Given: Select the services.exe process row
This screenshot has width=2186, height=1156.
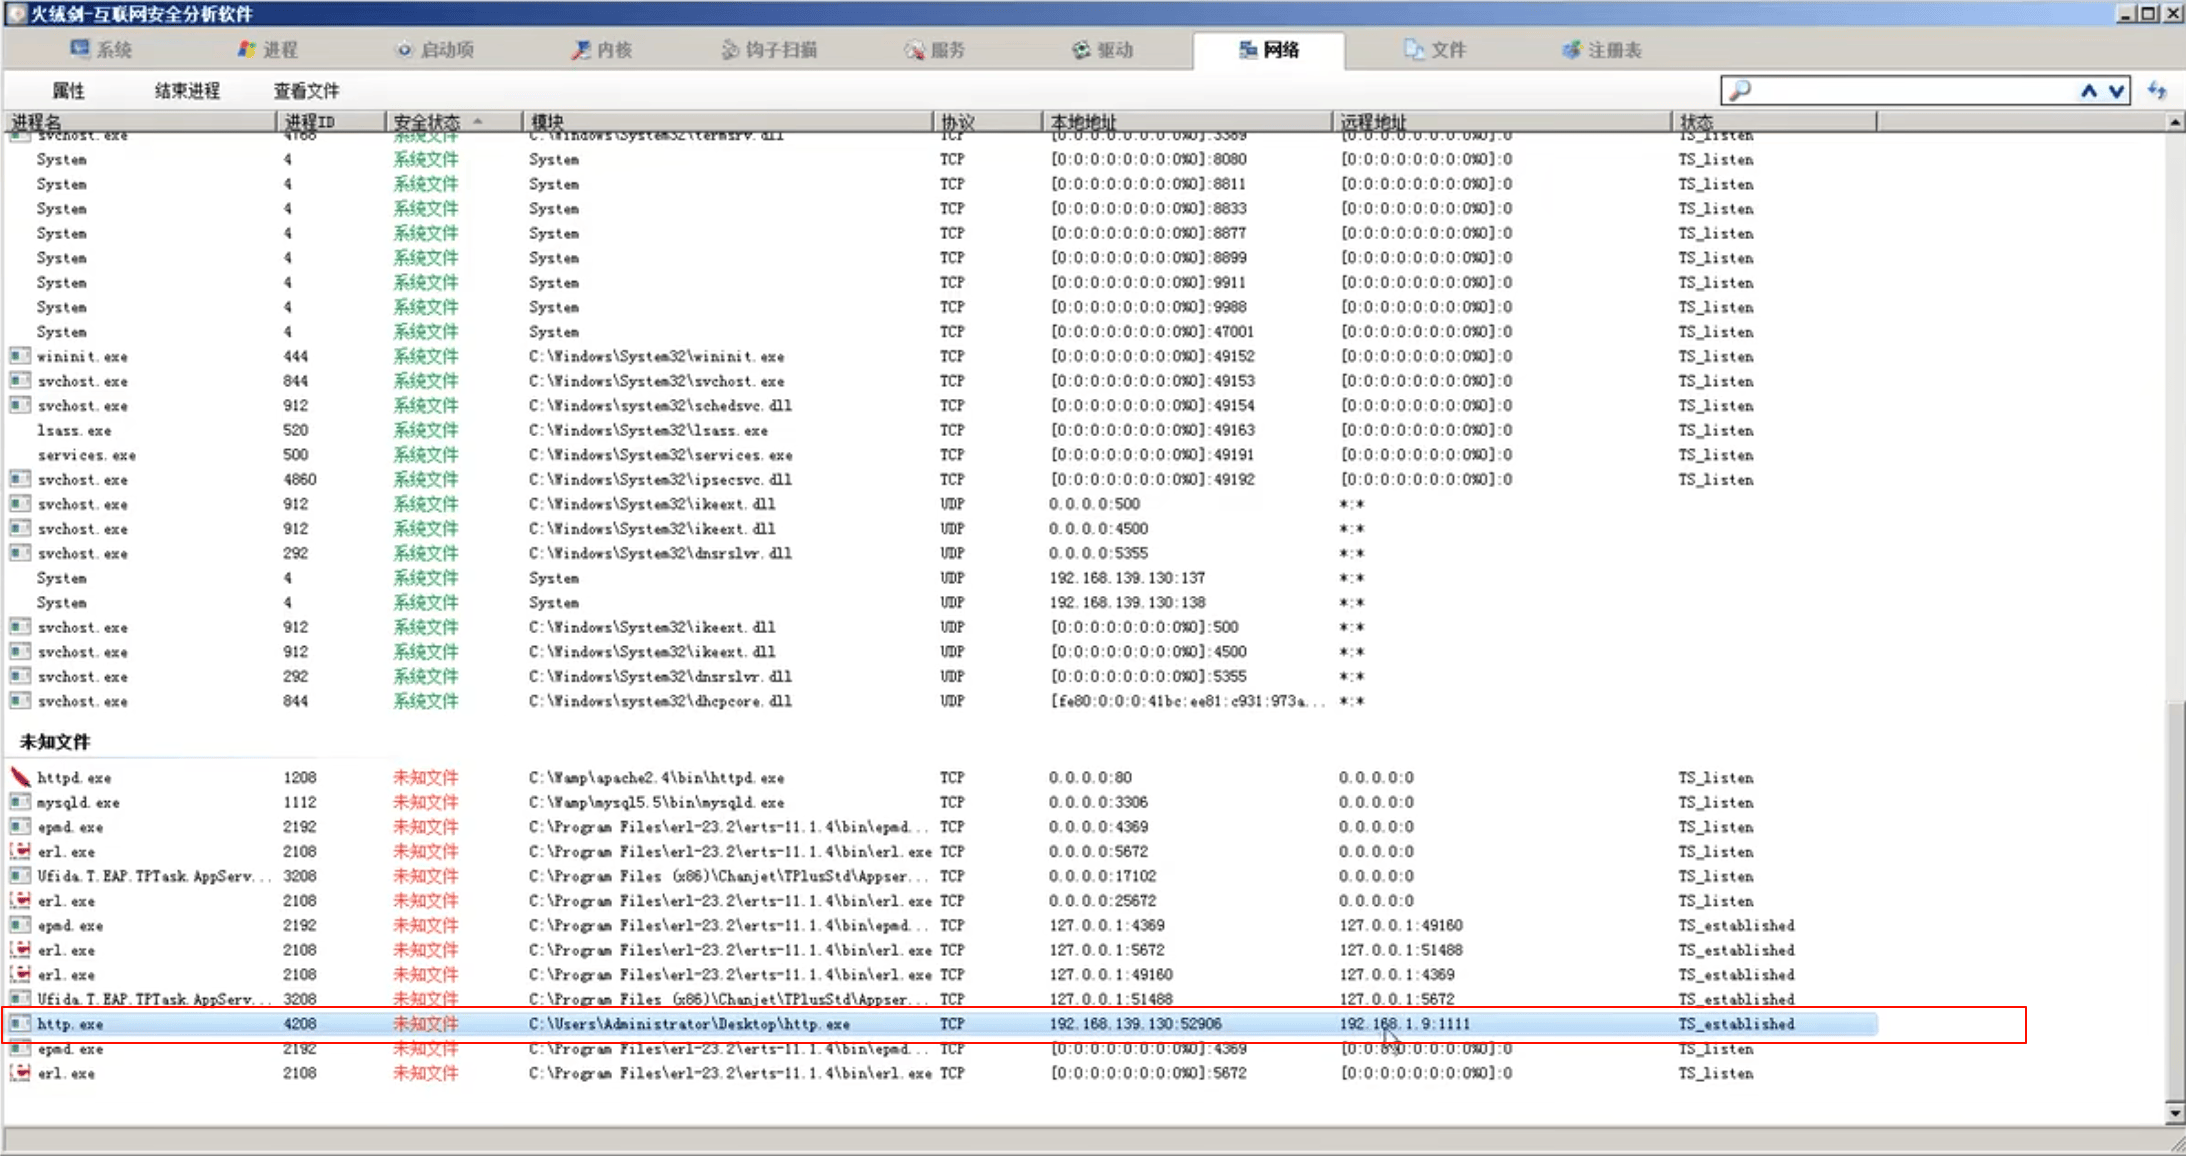Looking at the screenshot, I should (940, 455).
